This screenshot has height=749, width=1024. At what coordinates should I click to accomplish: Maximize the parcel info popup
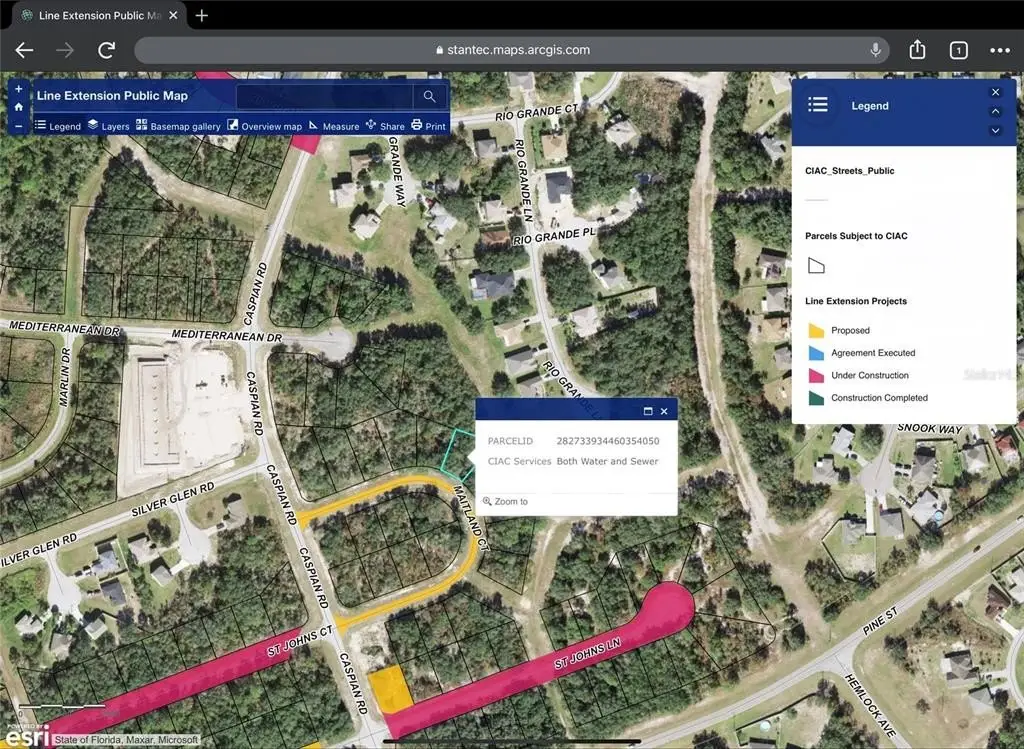[647, 411]
